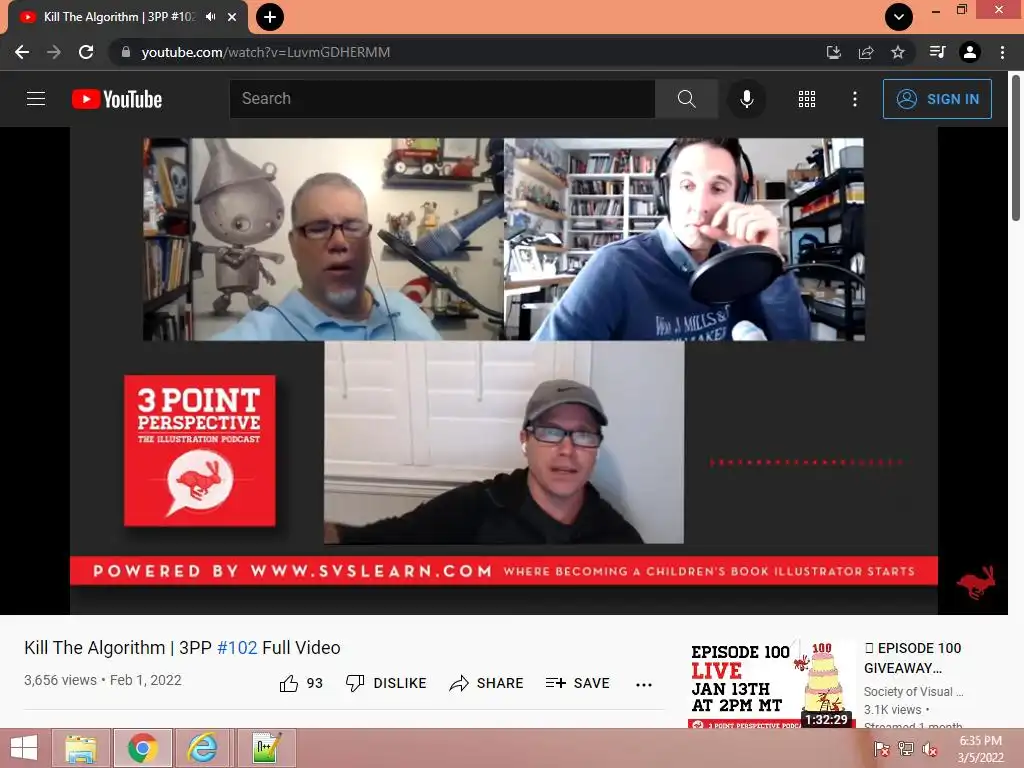1024x768 pixels.
Task: Open YouTube settings three-dot menu
Action: coord(854,99)
